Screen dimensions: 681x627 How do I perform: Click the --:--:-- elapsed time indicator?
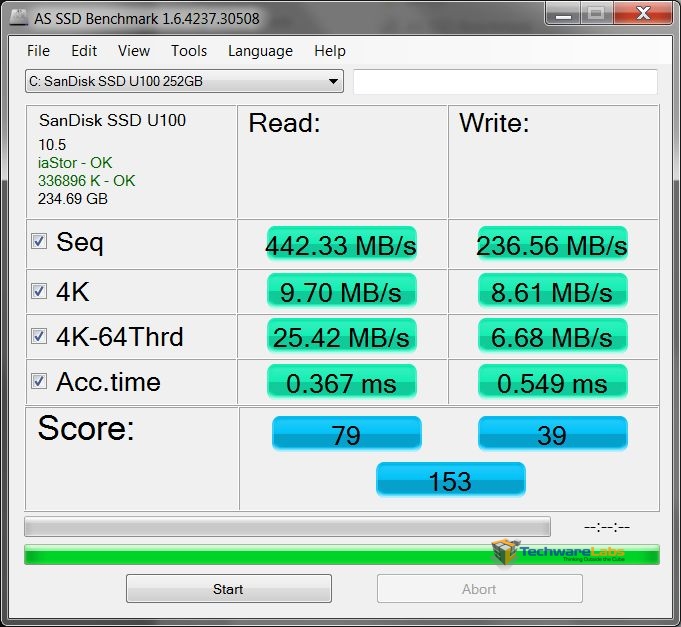607,527
